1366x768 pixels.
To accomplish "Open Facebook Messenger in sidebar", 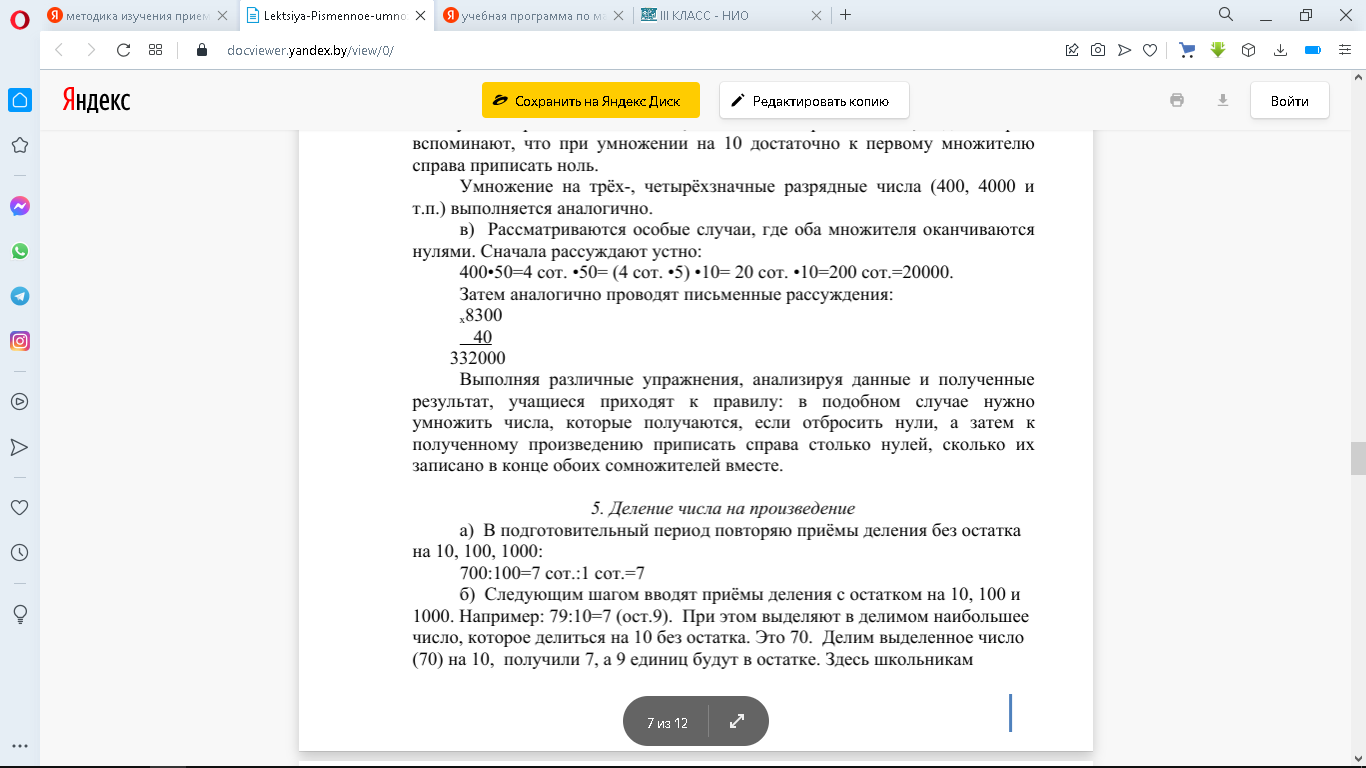I will [19, 206].
